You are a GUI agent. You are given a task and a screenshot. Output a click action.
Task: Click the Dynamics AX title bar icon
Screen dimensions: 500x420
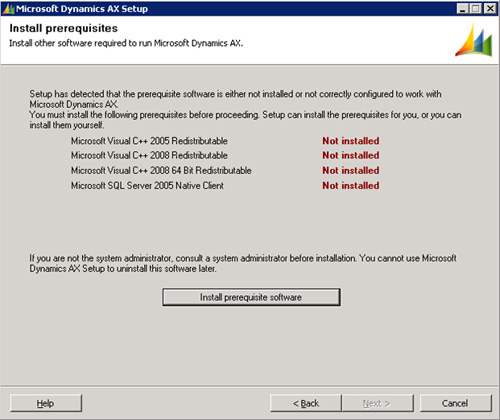(8, 9)
